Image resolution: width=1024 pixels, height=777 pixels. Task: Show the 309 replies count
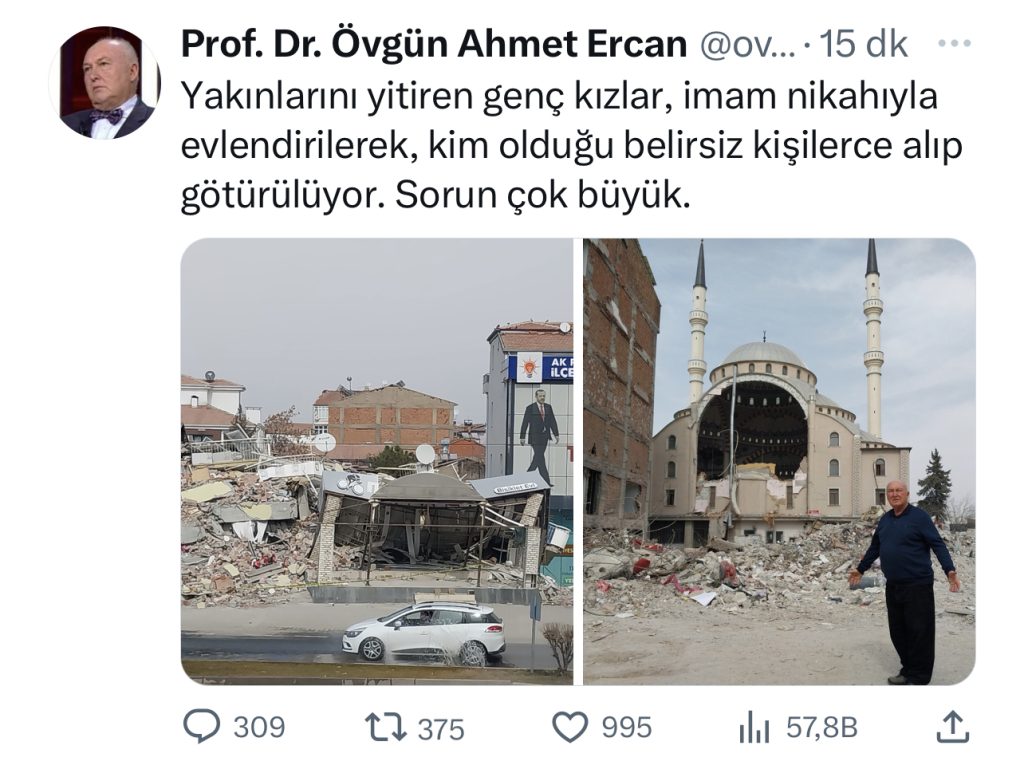tap(259, 727)
